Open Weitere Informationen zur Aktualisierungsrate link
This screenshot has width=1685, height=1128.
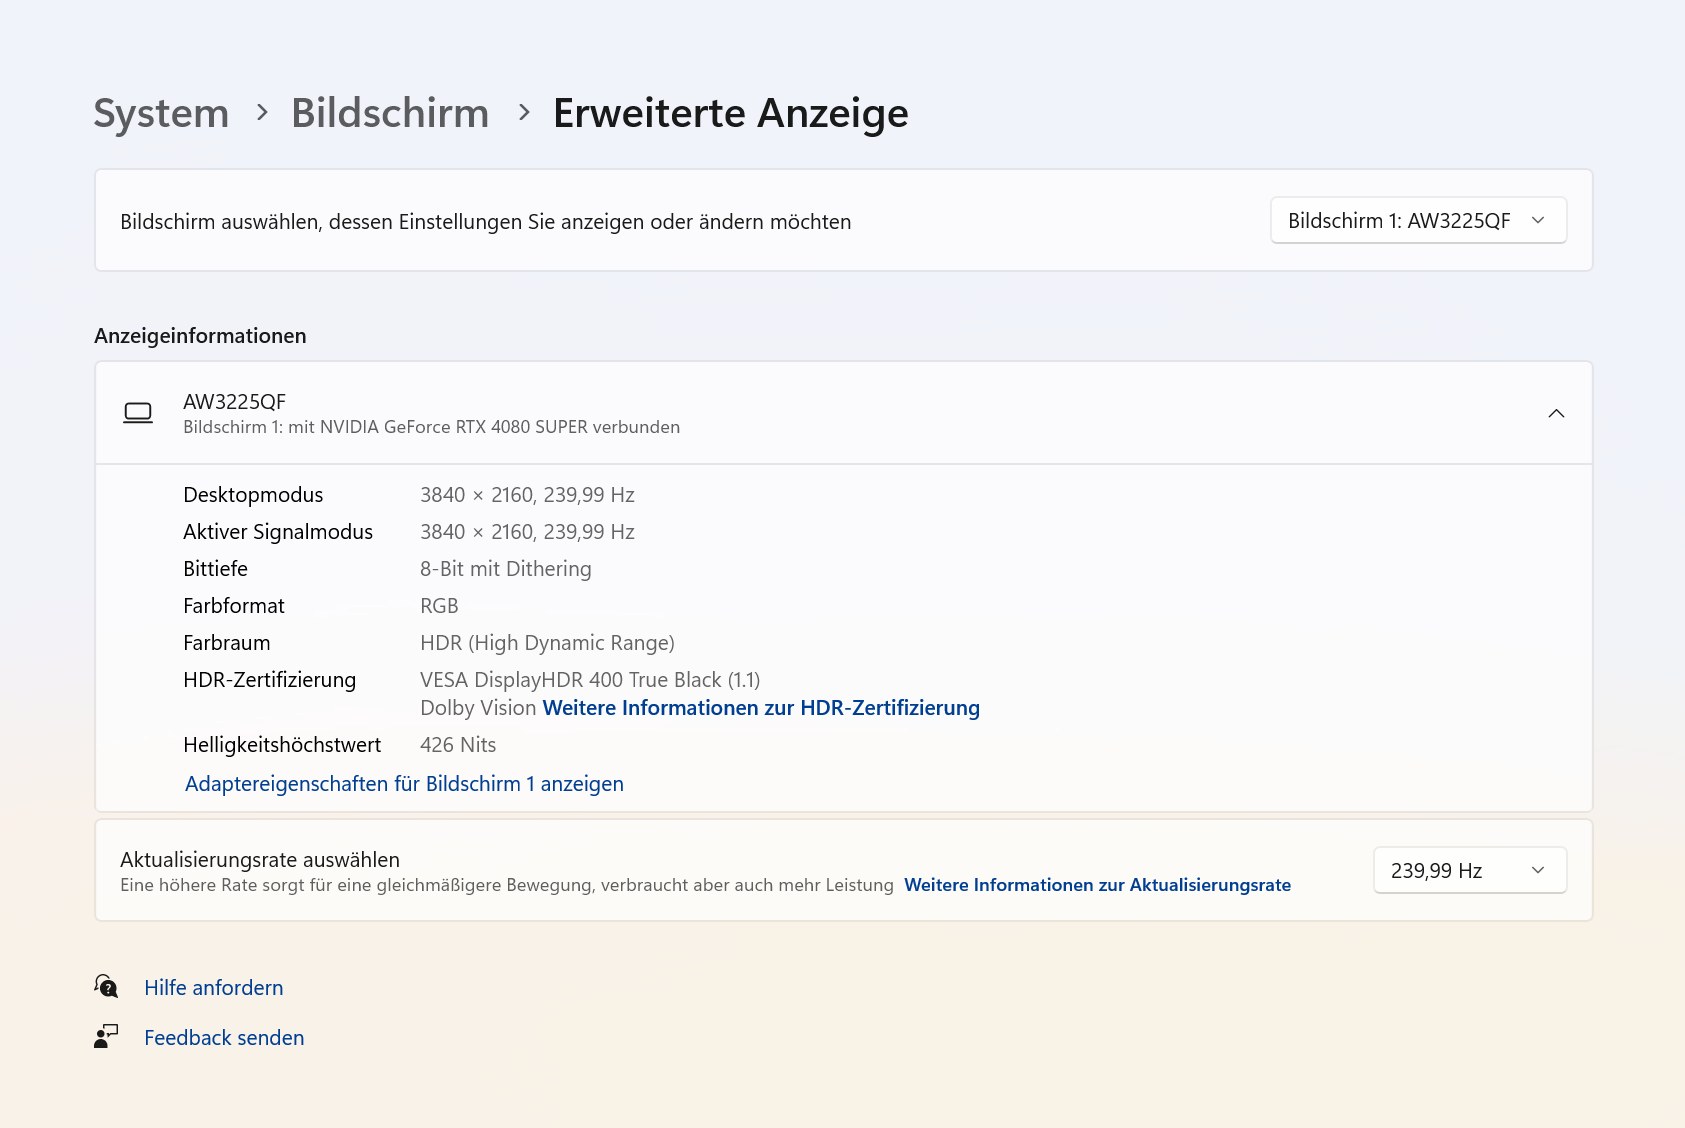click(x=1097, y=885)
